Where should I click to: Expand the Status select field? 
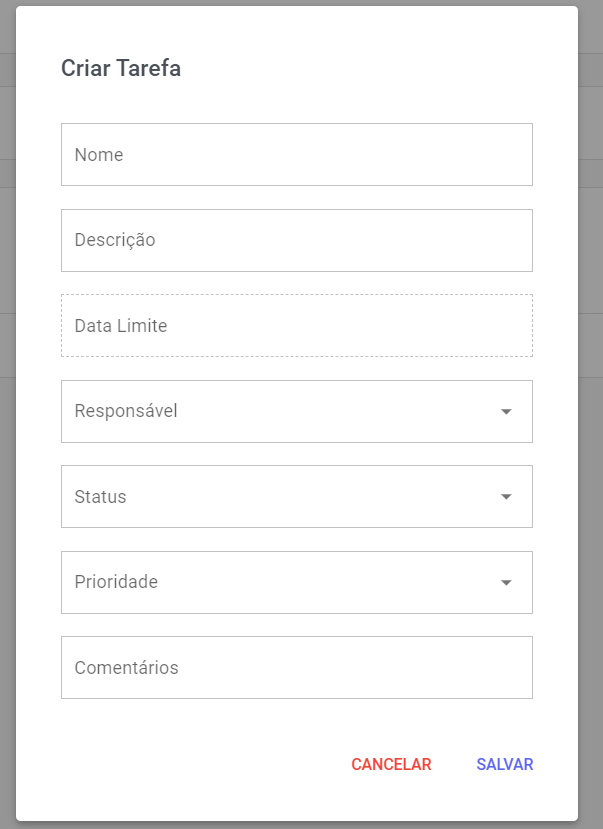(296, 496)
